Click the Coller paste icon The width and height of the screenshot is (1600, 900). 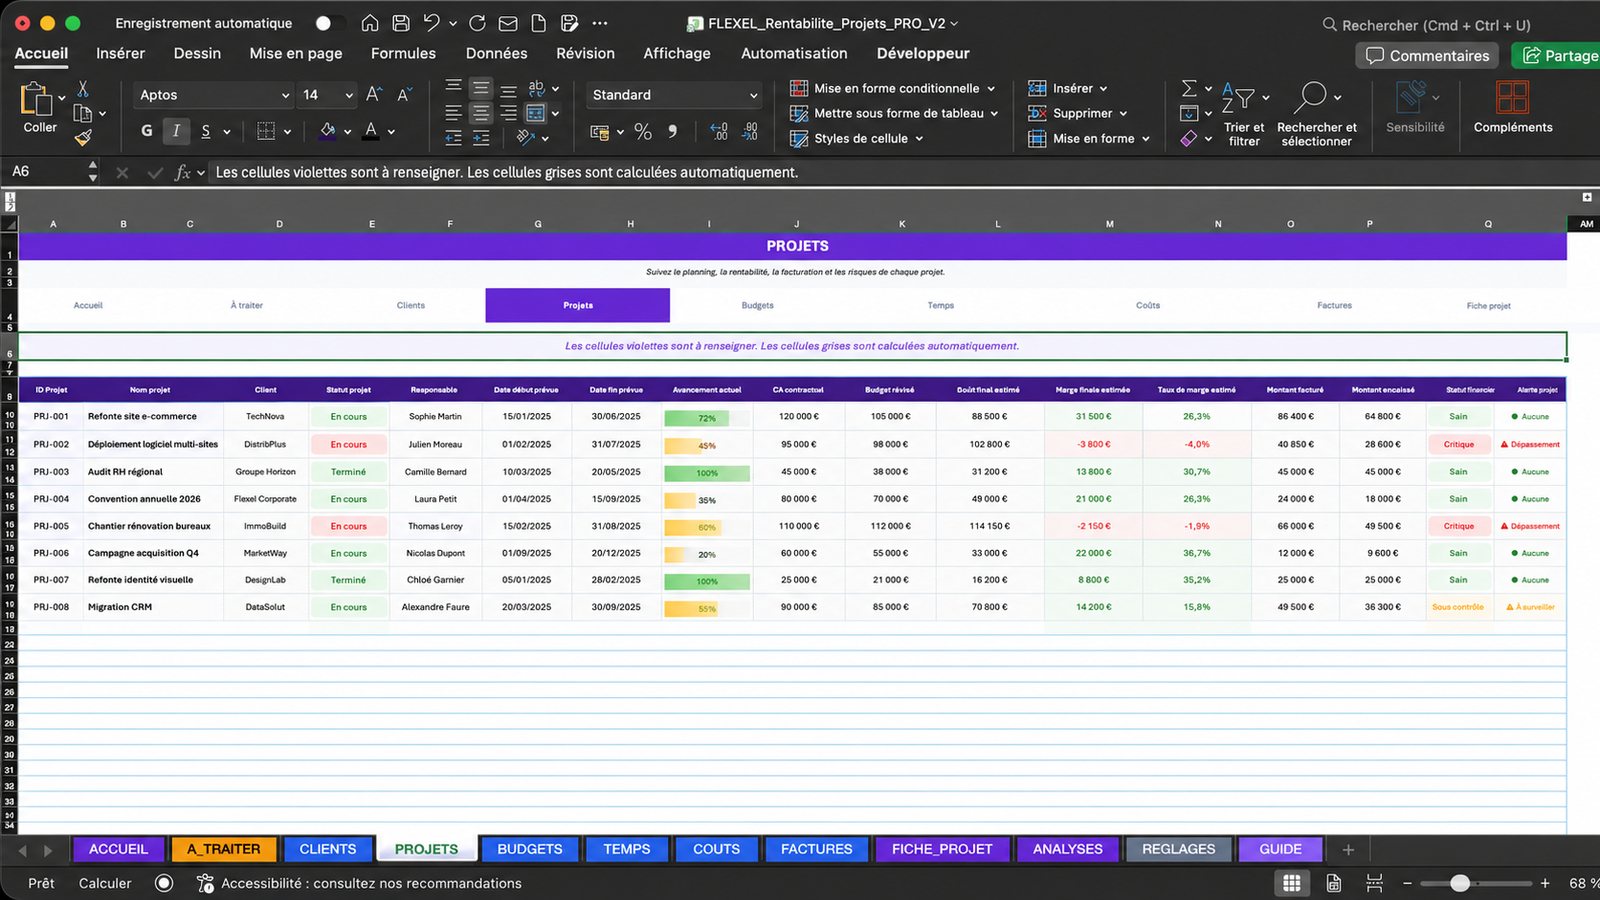coord(36,99)
